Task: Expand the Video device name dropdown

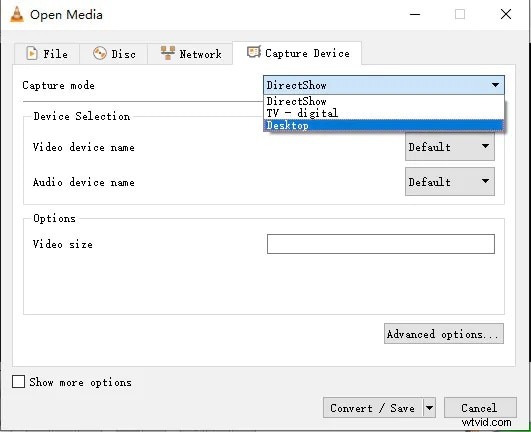Action: point(450,147)
